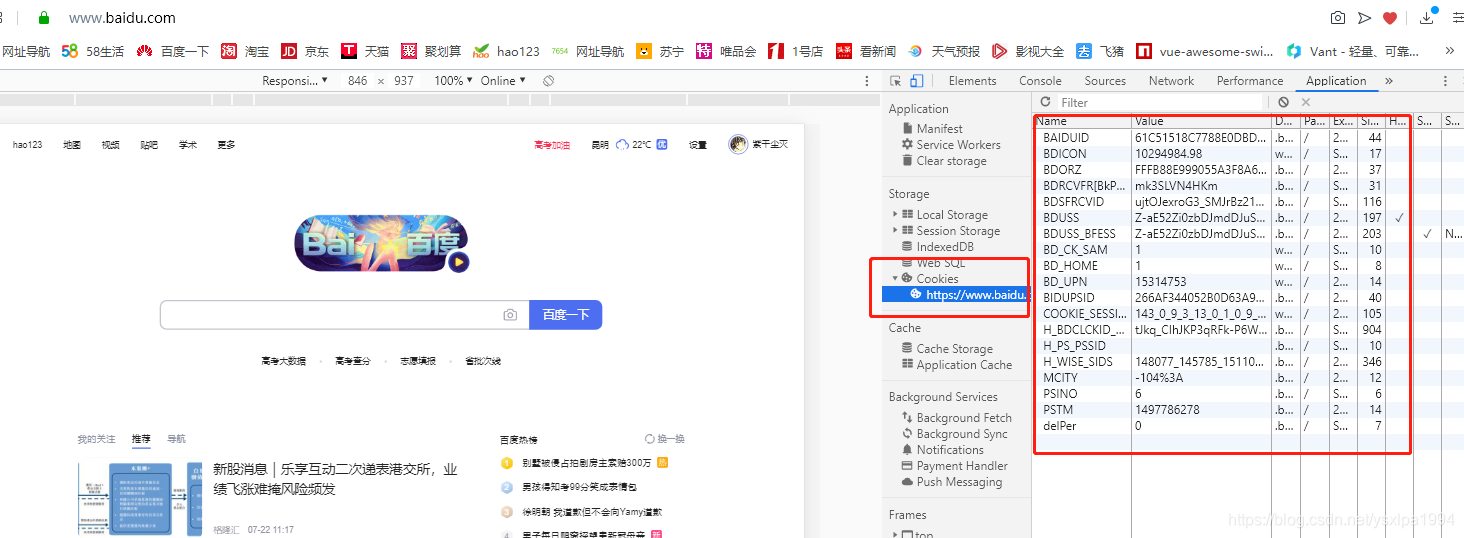Open the 天猫 bookmark
Screen dimensions: 1464x538
365,51
